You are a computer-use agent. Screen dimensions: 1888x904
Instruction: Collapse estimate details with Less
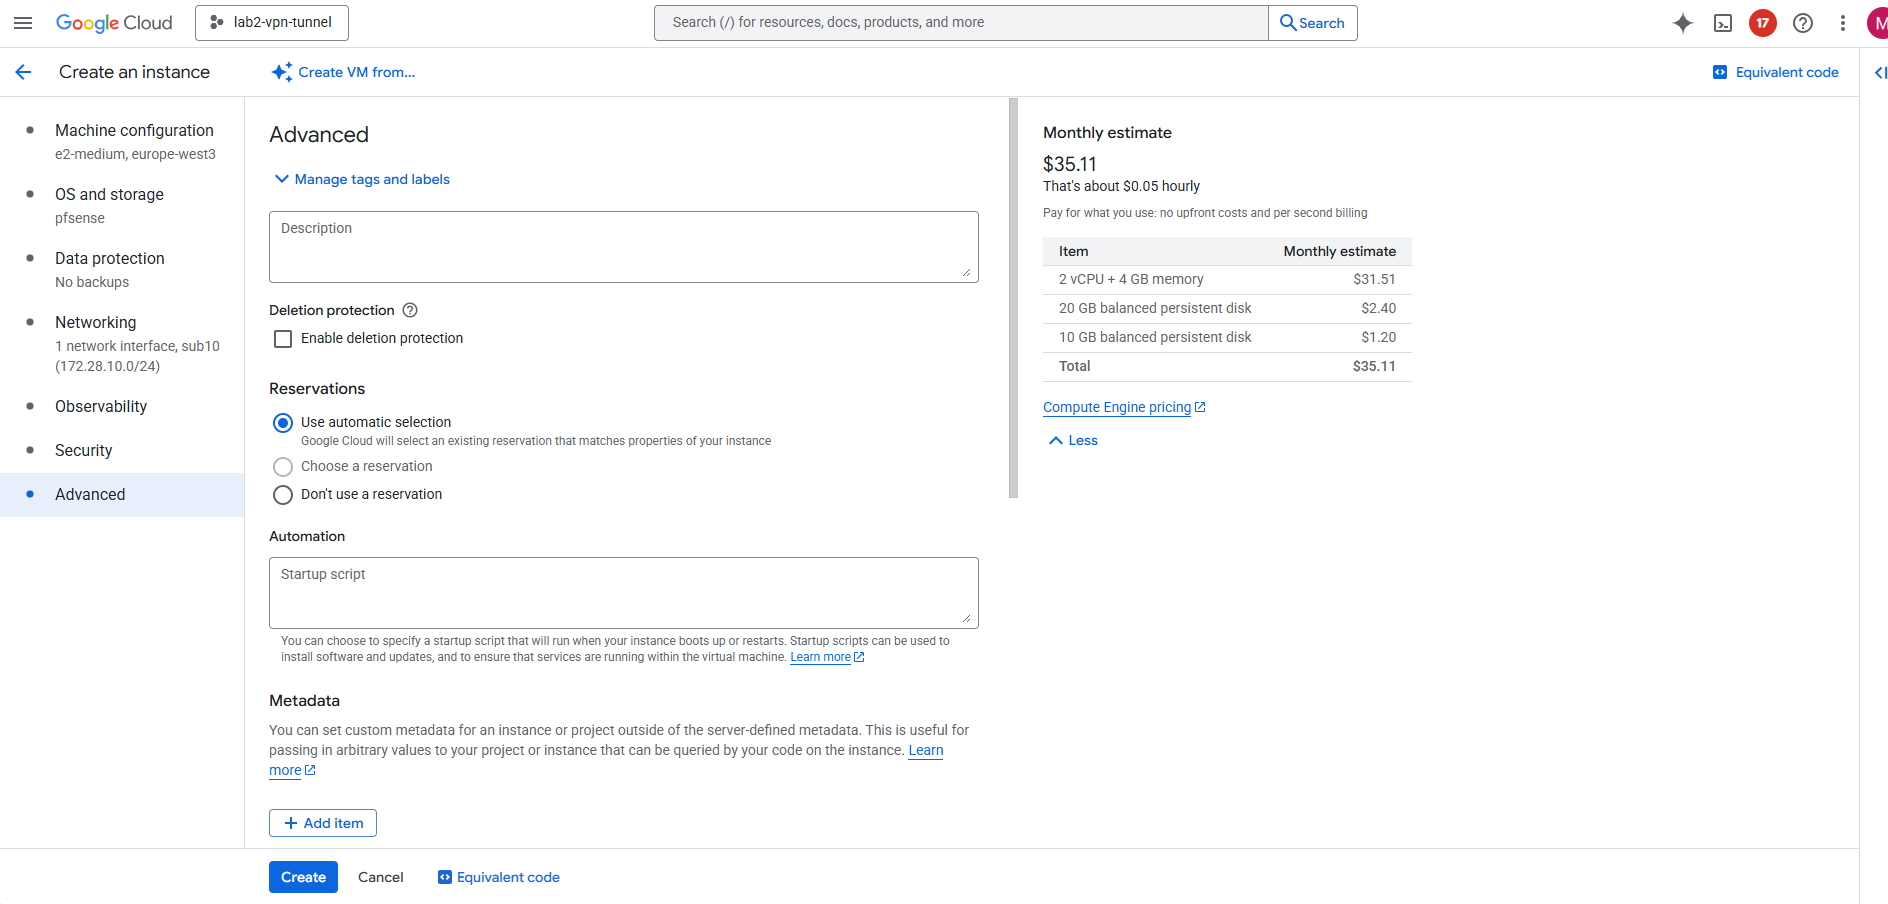1073,440
